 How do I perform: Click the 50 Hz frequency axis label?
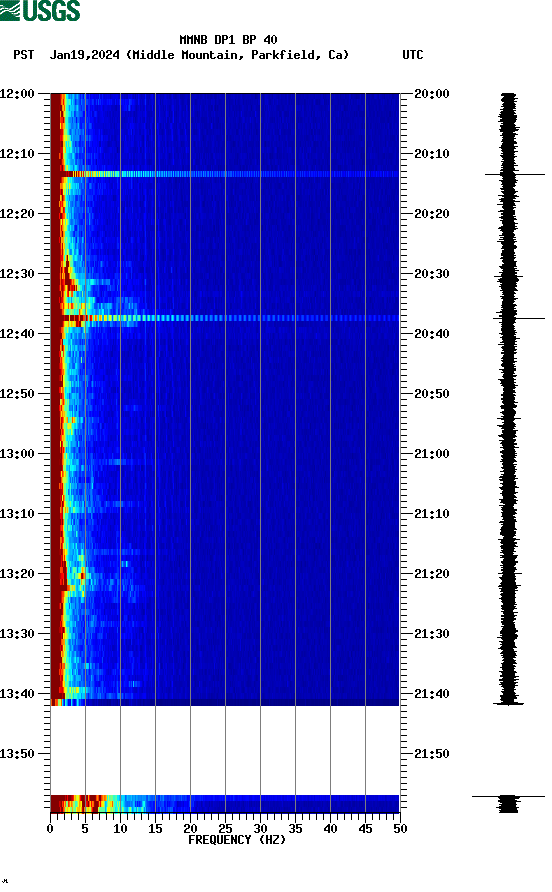400,829
